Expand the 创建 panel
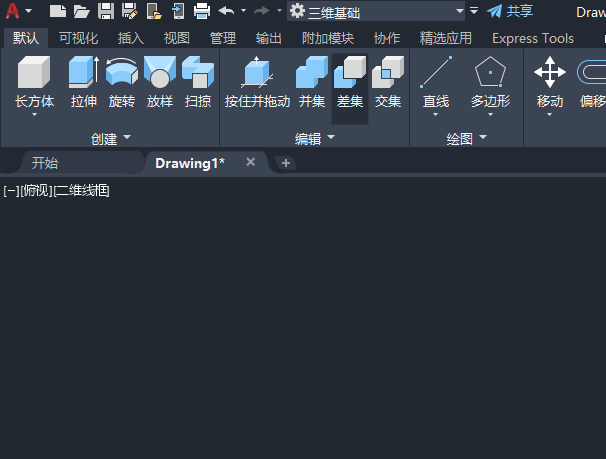The image size is (606, 459). tap(111, 138)
